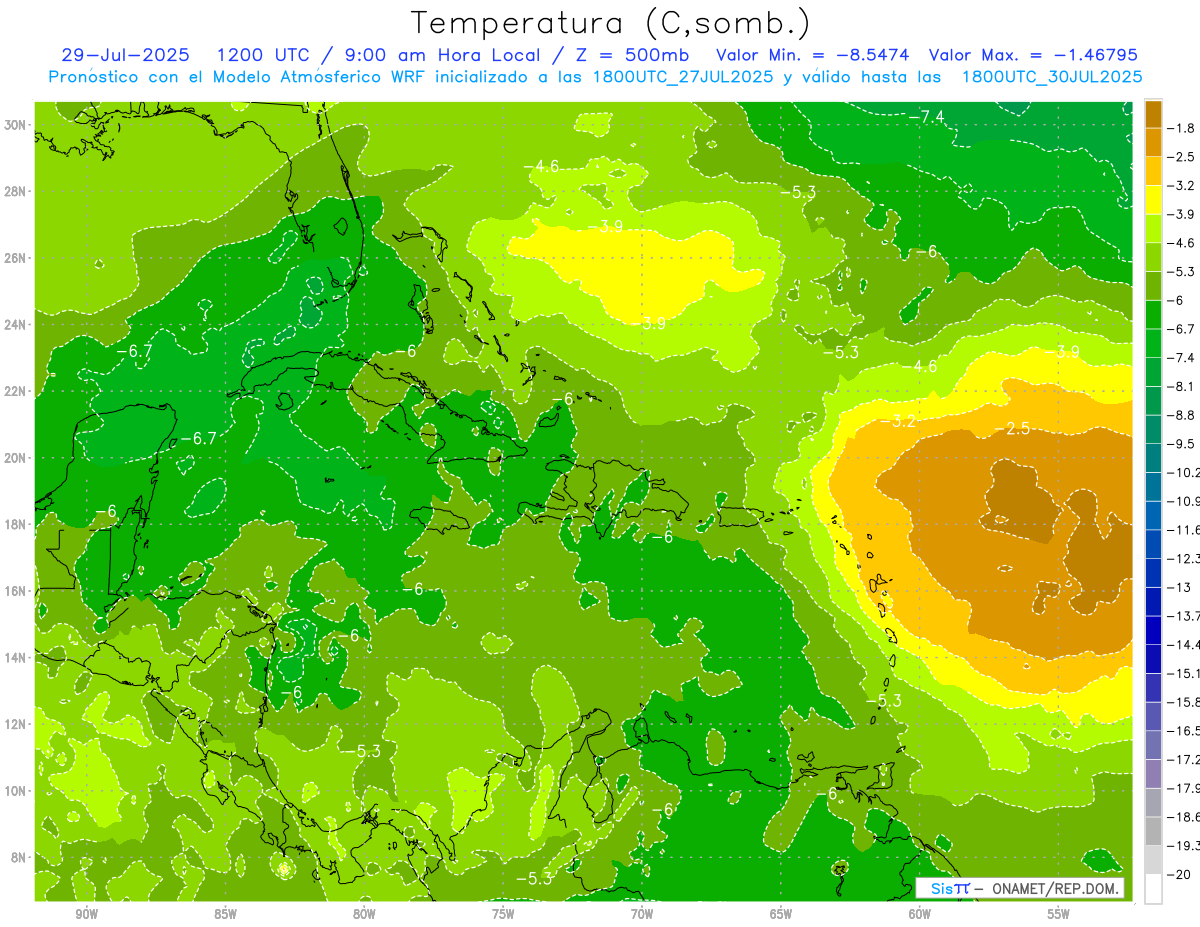Viewport: 1200px width, 927px height.
Task: Click the colorbar label '-15.8'
Action: coord(1184,702)
